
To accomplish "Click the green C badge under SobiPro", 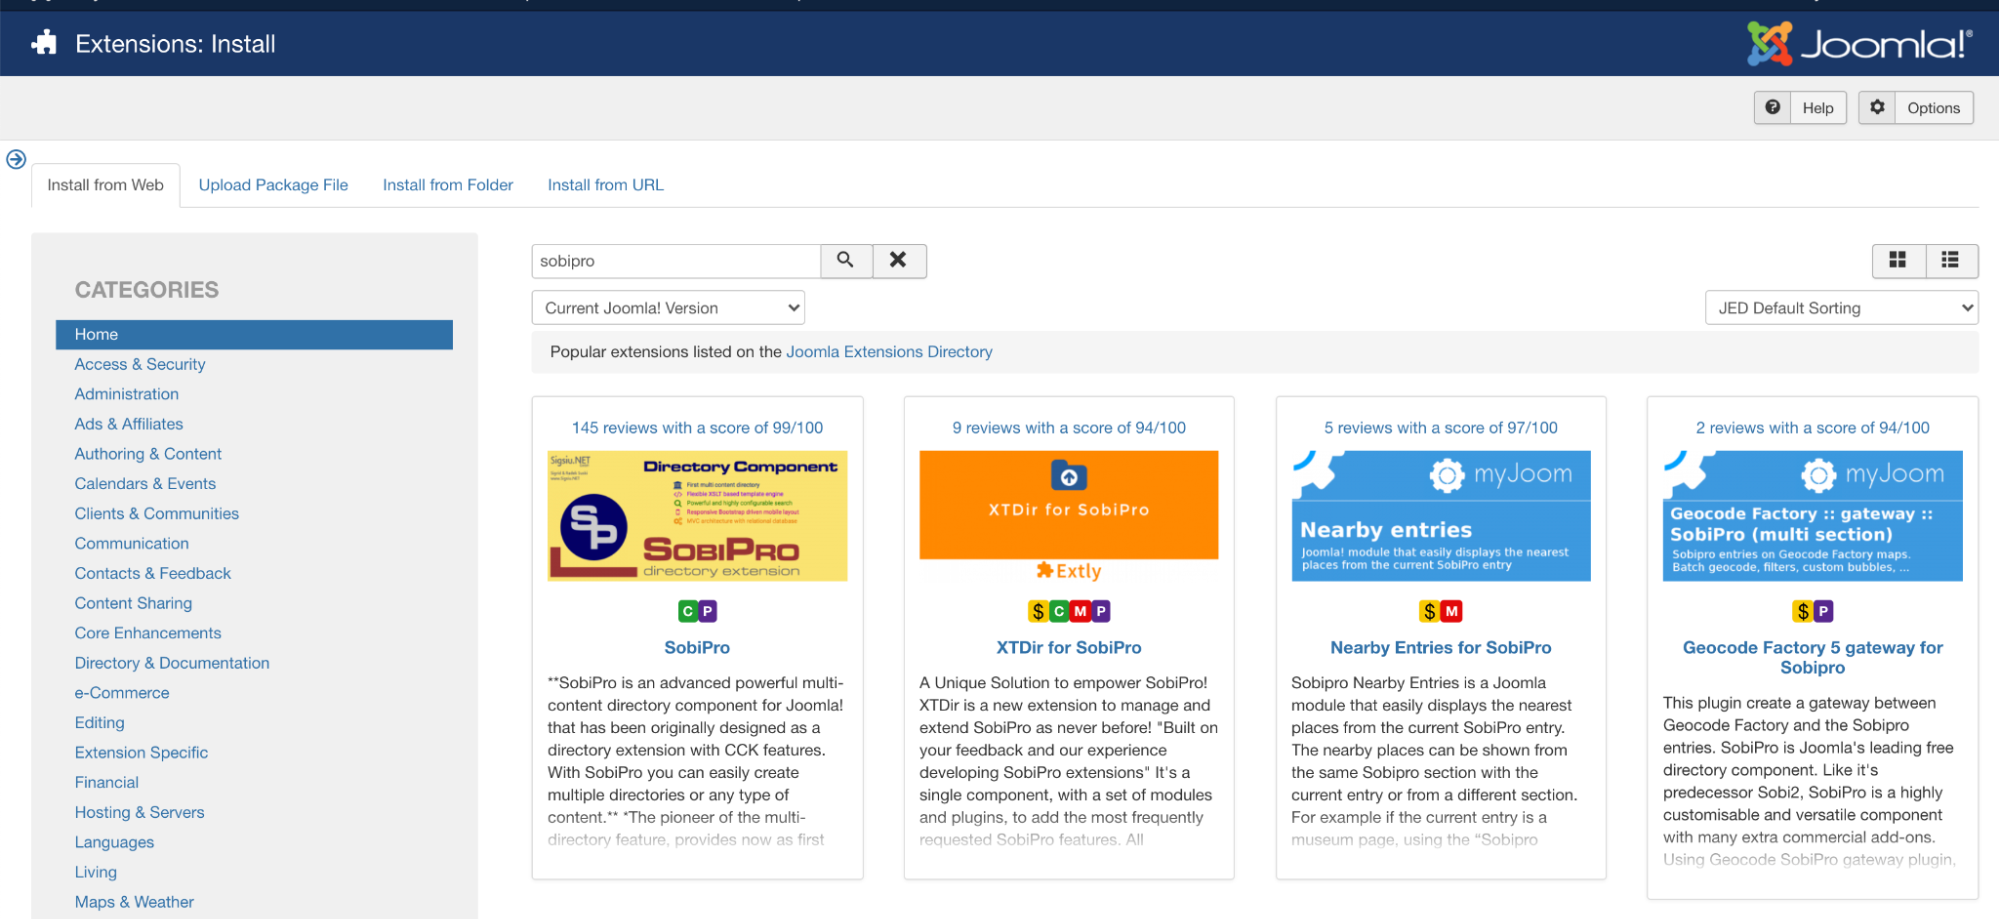I will click(x=687, y=611).
